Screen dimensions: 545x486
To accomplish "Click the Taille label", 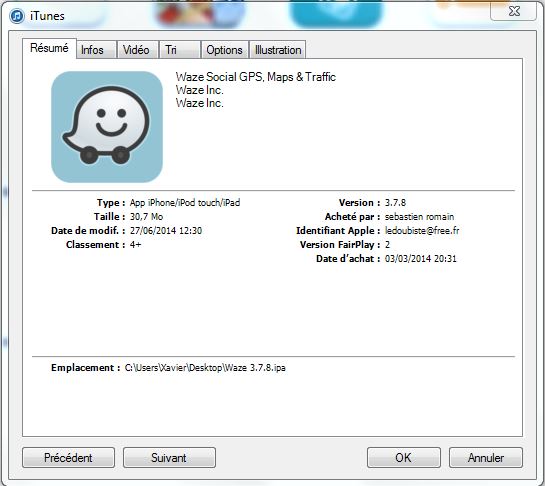I will [109, 217].
